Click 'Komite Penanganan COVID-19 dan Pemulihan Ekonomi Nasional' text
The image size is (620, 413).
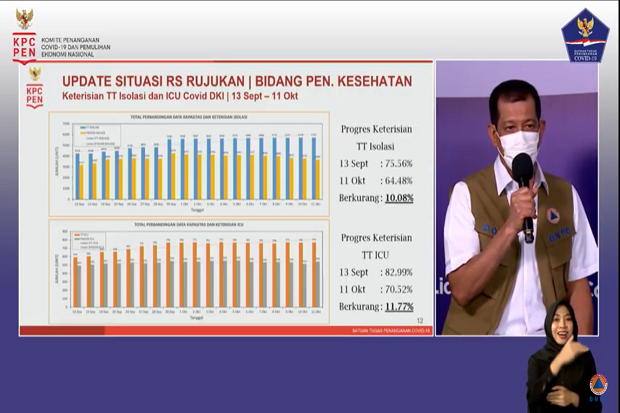76,47
